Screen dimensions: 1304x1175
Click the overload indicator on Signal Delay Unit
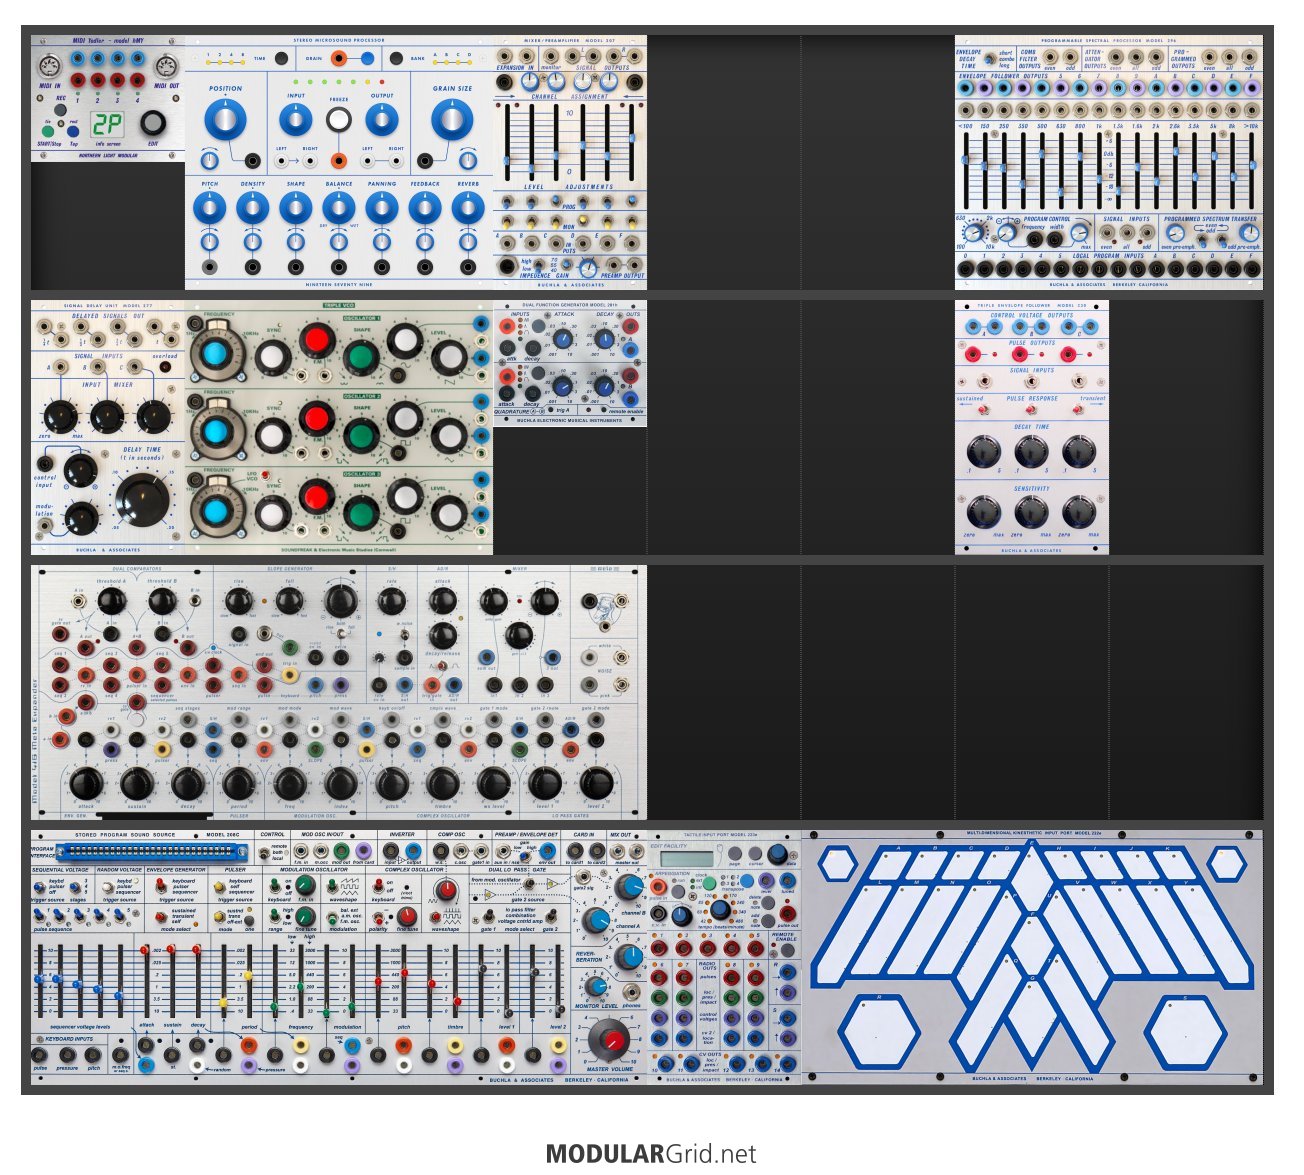(164, 367)
